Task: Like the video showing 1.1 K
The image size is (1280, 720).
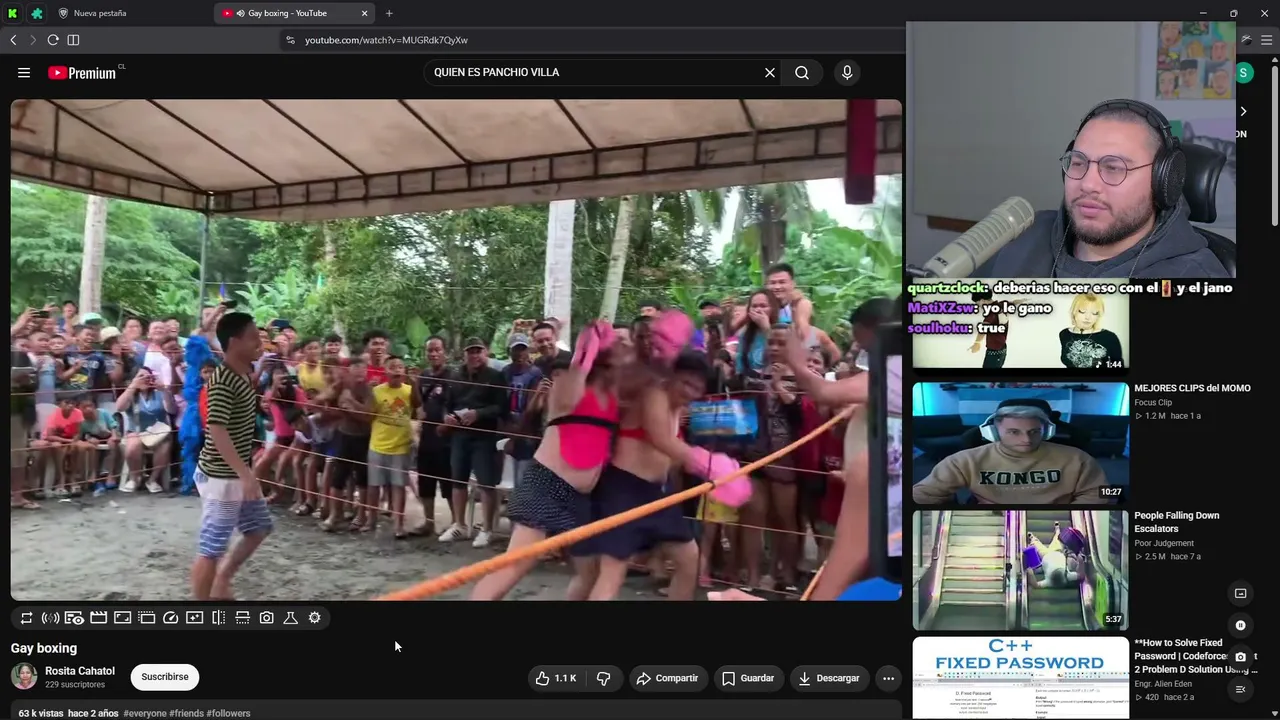Action: click(556, 678)
